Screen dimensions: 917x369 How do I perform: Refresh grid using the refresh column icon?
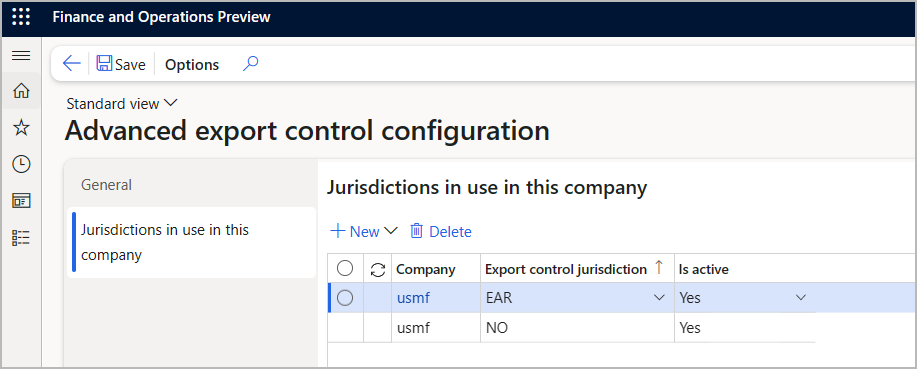click(x=378, y=270)
